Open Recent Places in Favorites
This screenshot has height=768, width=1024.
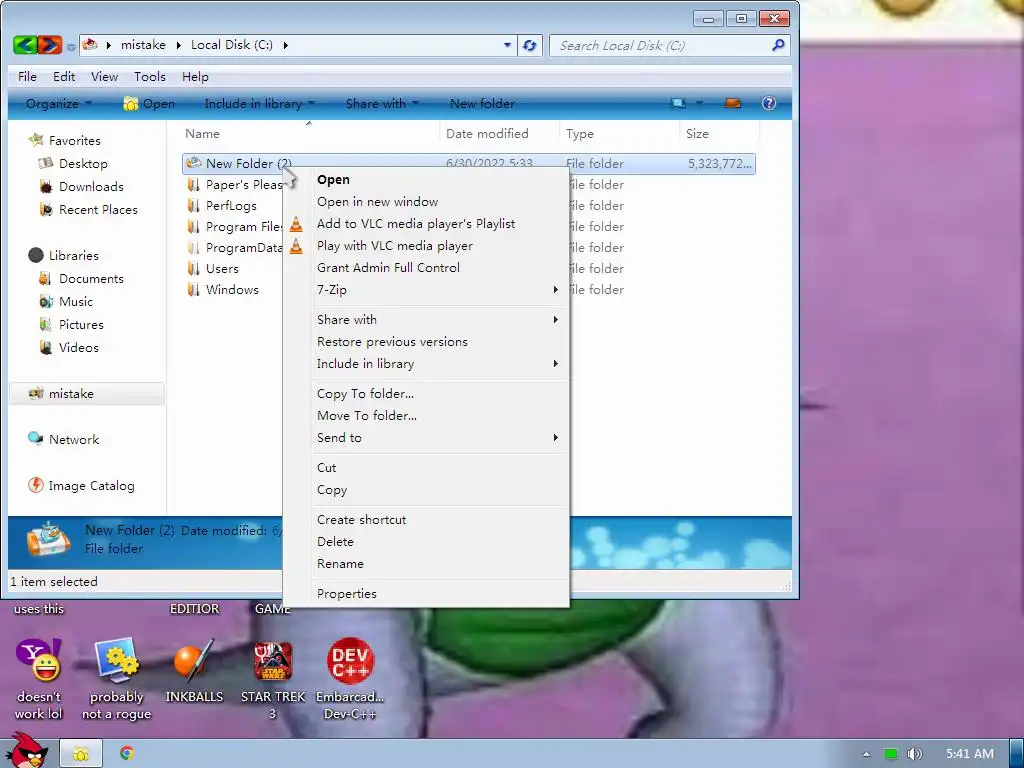pyautogui.click(x=98, y=210)
